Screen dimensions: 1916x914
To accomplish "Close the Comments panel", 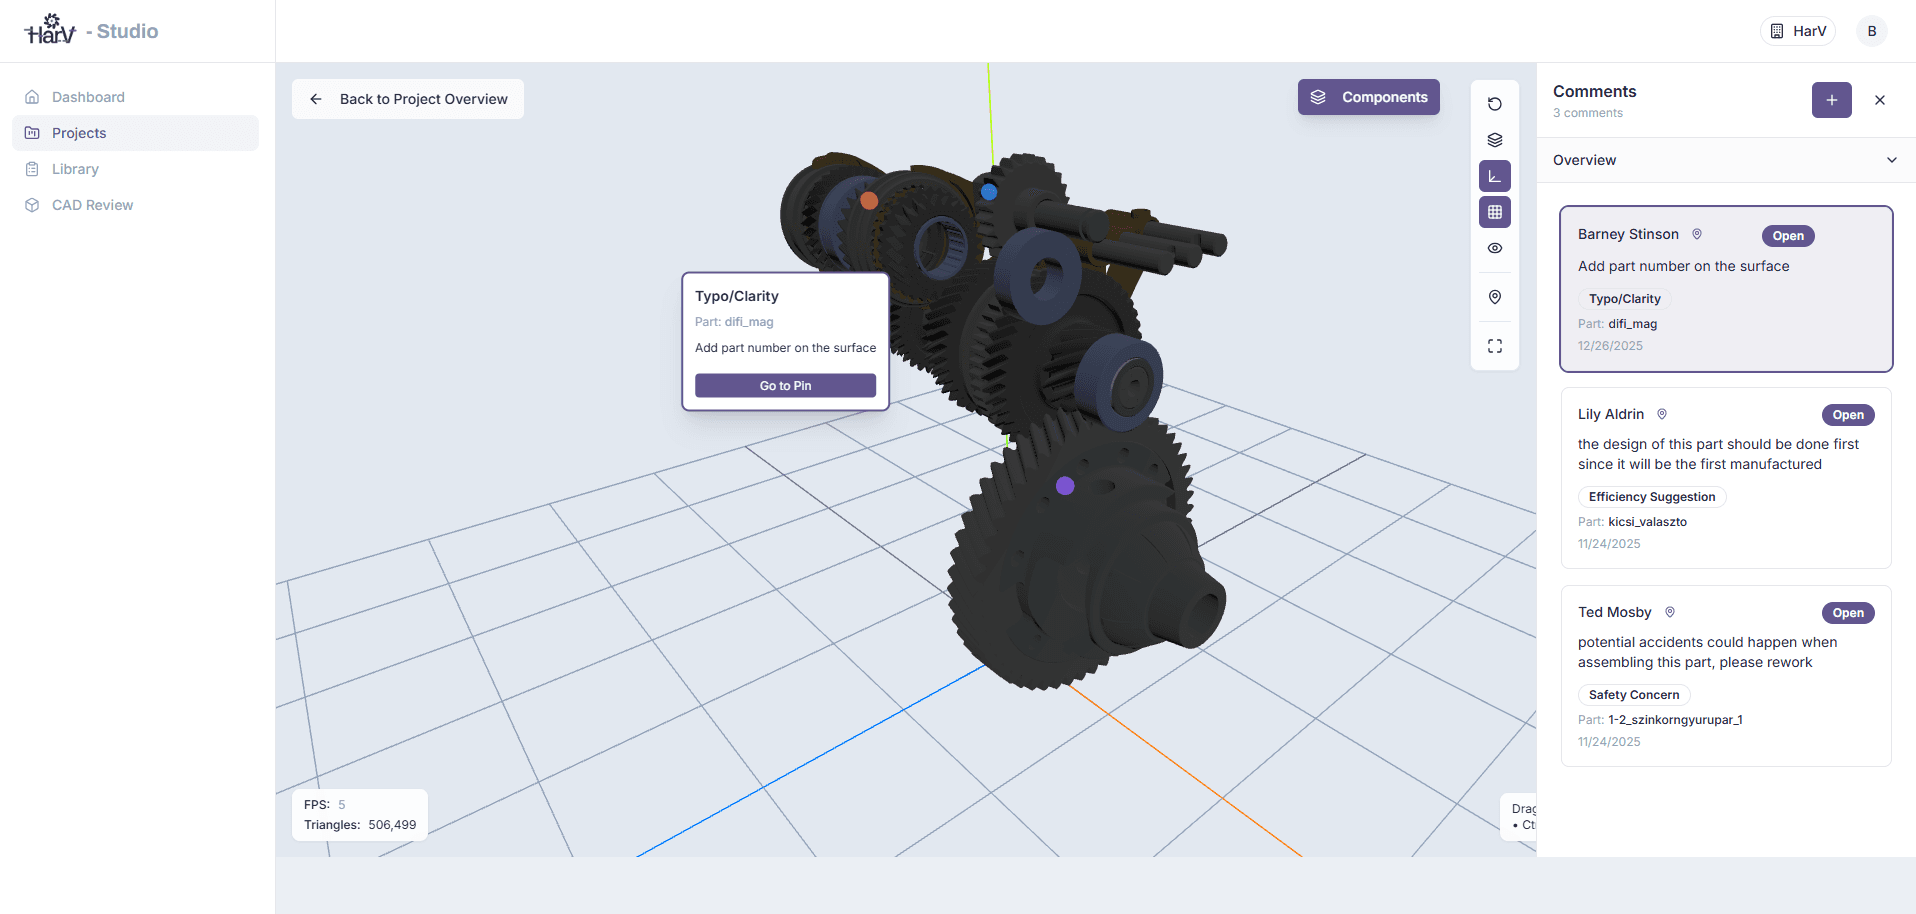I will (x=1880, y=100).
